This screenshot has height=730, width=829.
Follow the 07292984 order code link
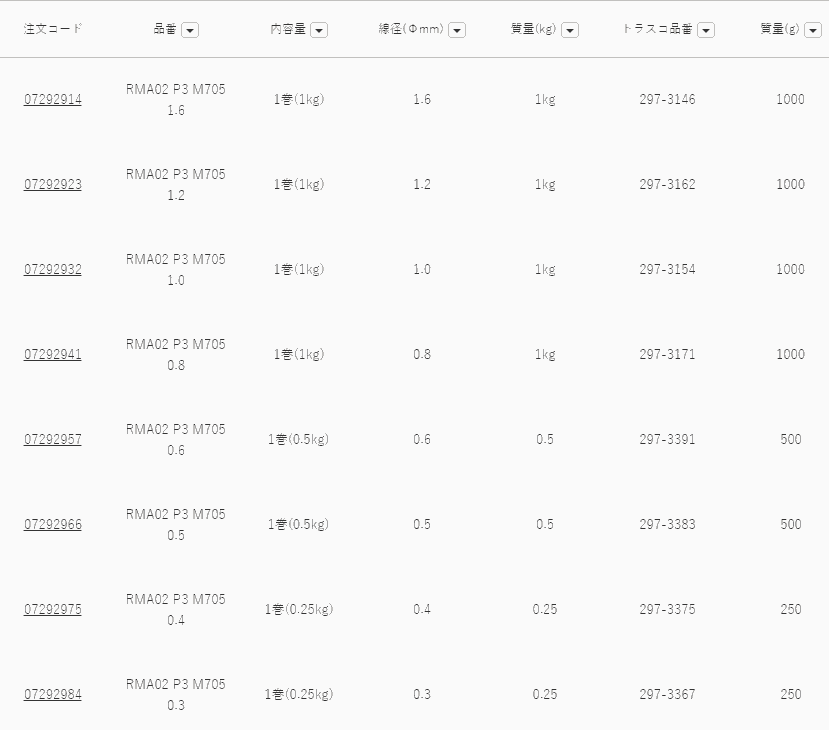53,695
